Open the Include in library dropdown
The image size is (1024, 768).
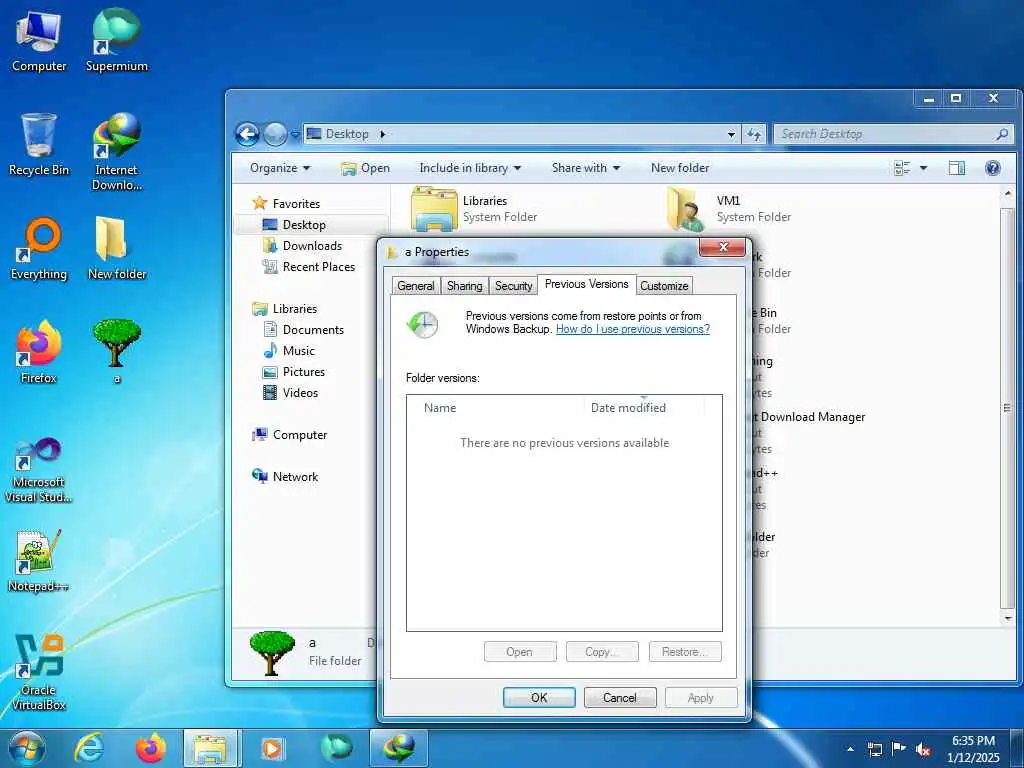pos(470,168)
